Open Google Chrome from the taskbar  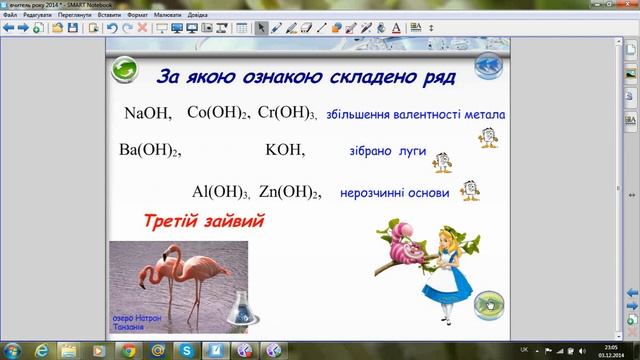pos(129,351)
